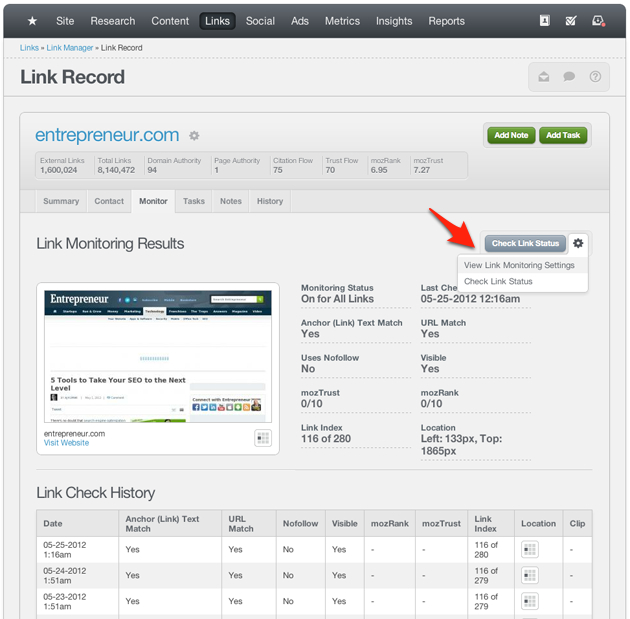
Task: Open the help question mark icon
Action: [x=595, y=76]
